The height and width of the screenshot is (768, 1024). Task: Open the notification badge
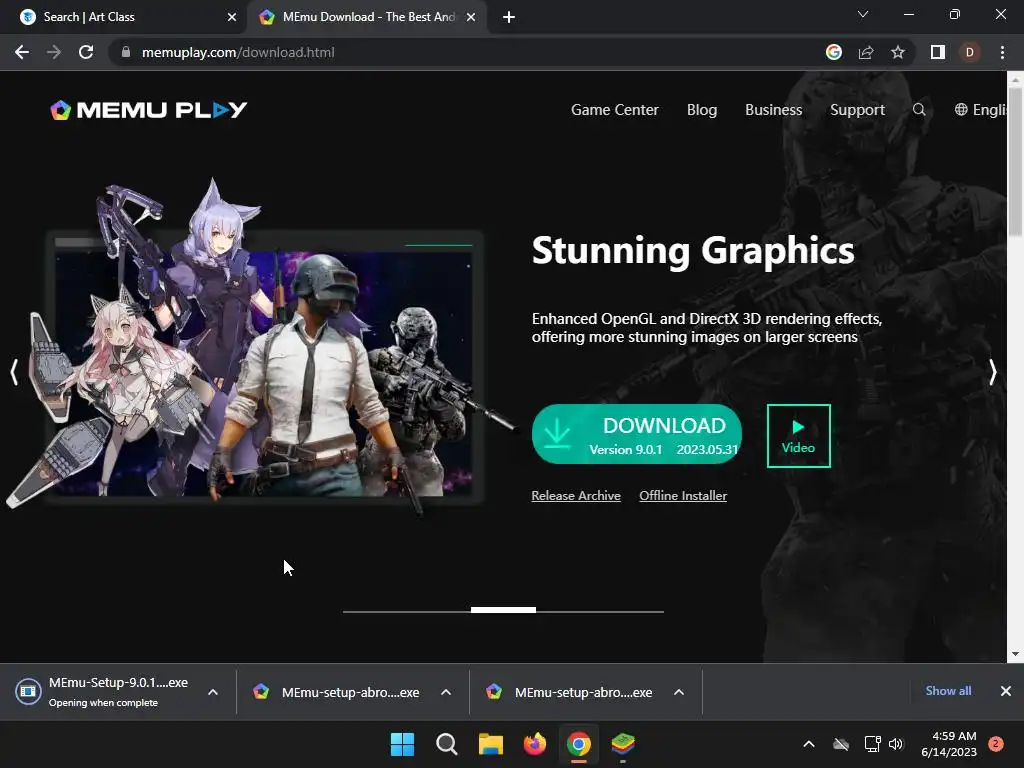(996, 744)
